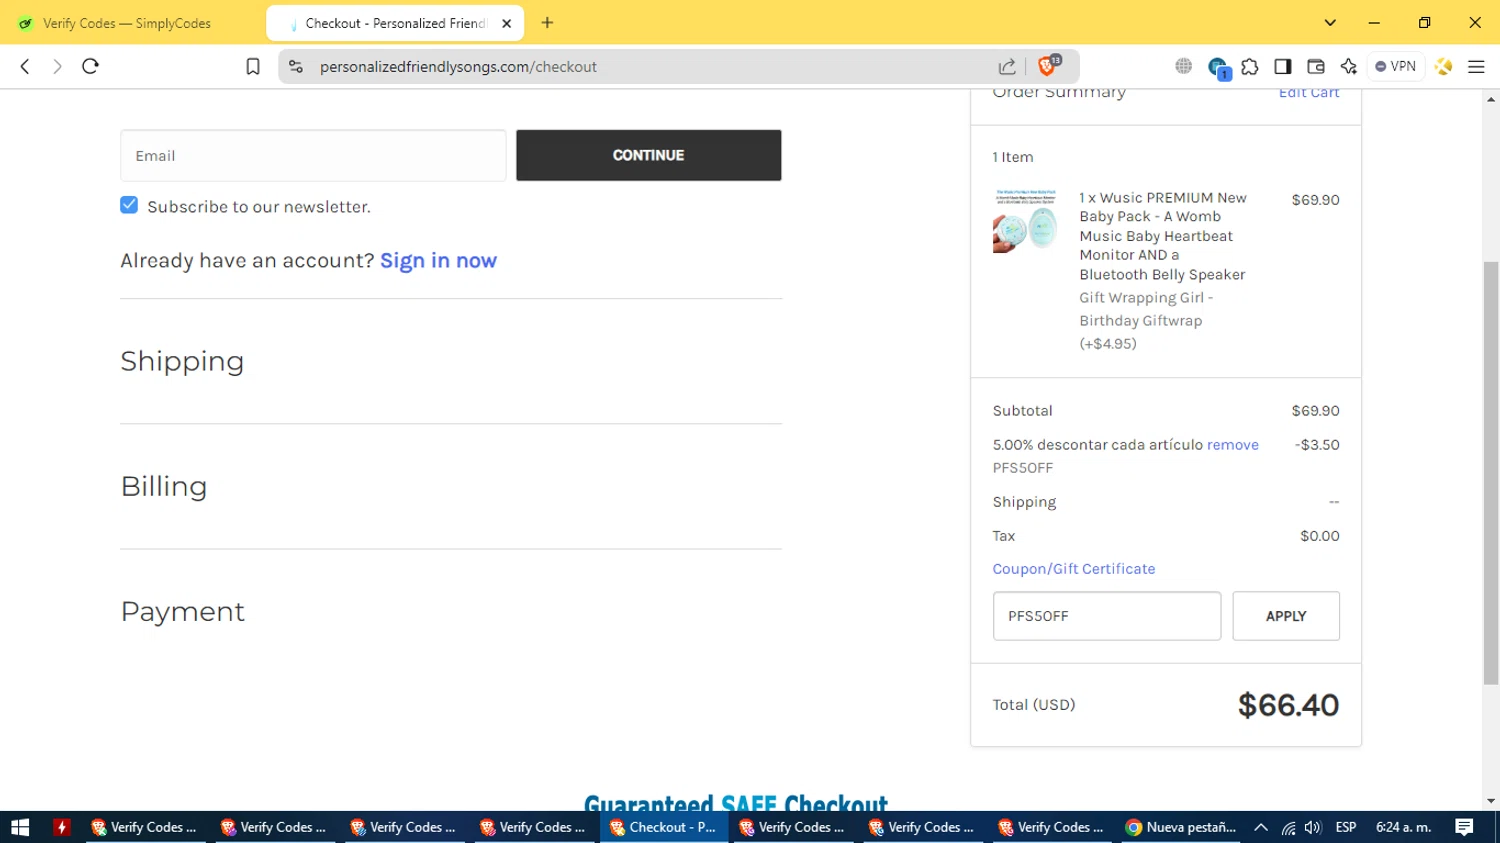Open the red lightning taskbar app

tap(62, 827)
